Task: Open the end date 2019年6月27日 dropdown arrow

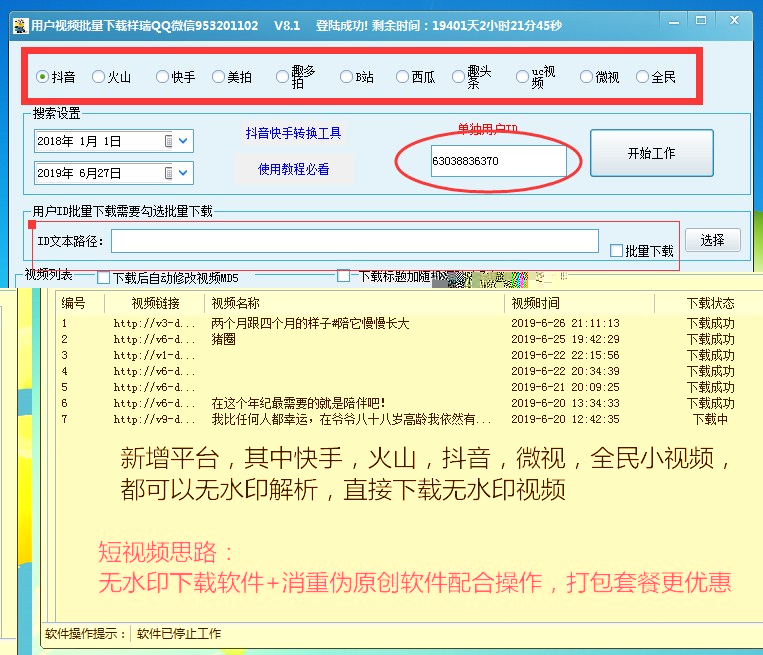Action: tap(183, 173)
